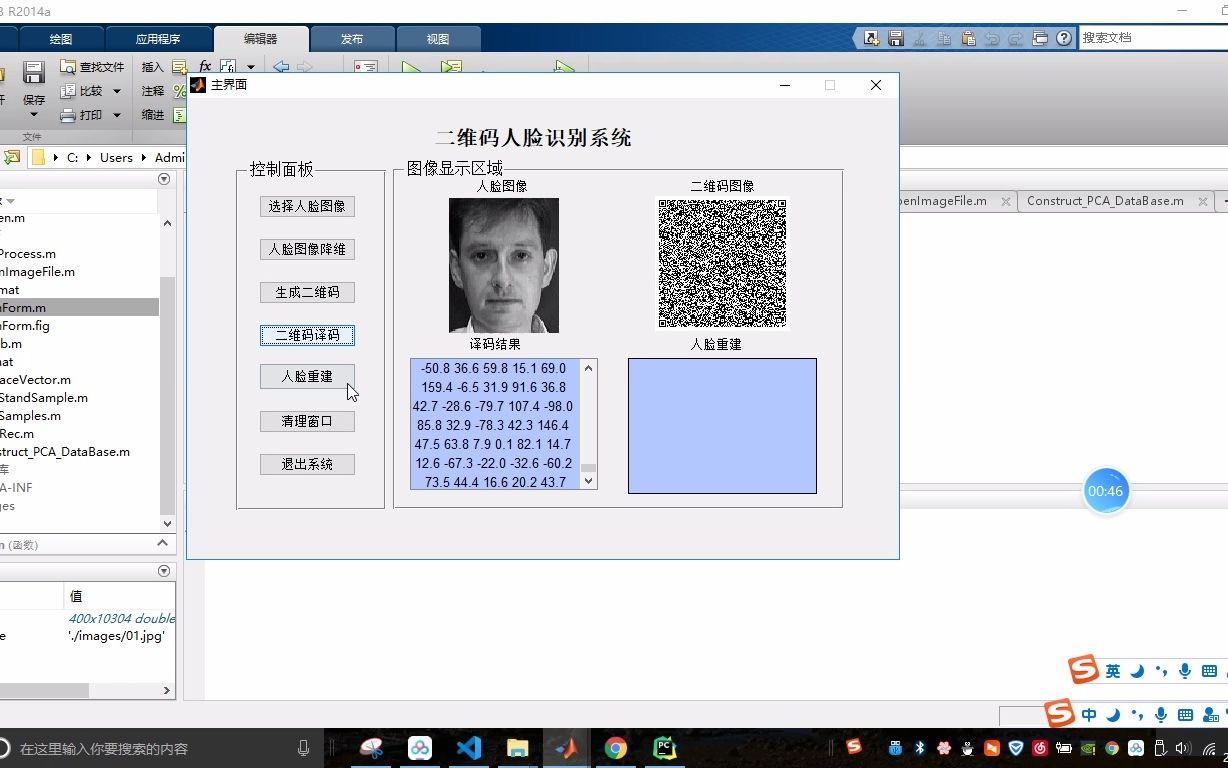Image resolution: width=1228 pixels, height=768 pixels.
Task: Switch to the 发布 ribbon tab
Action: click(x=351, y=38)
